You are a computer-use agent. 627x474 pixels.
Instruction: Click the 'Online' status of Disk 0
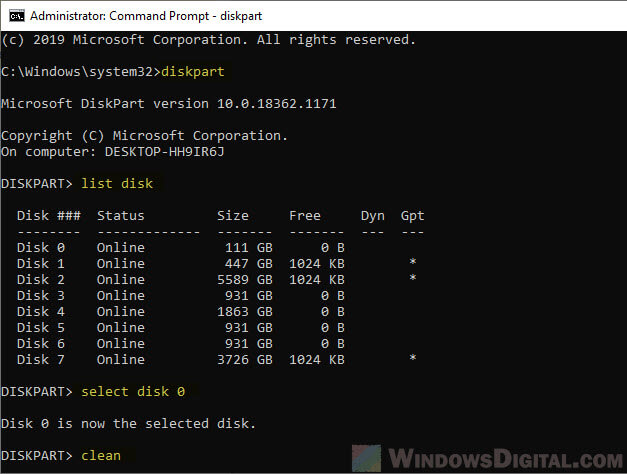(121, 248)
